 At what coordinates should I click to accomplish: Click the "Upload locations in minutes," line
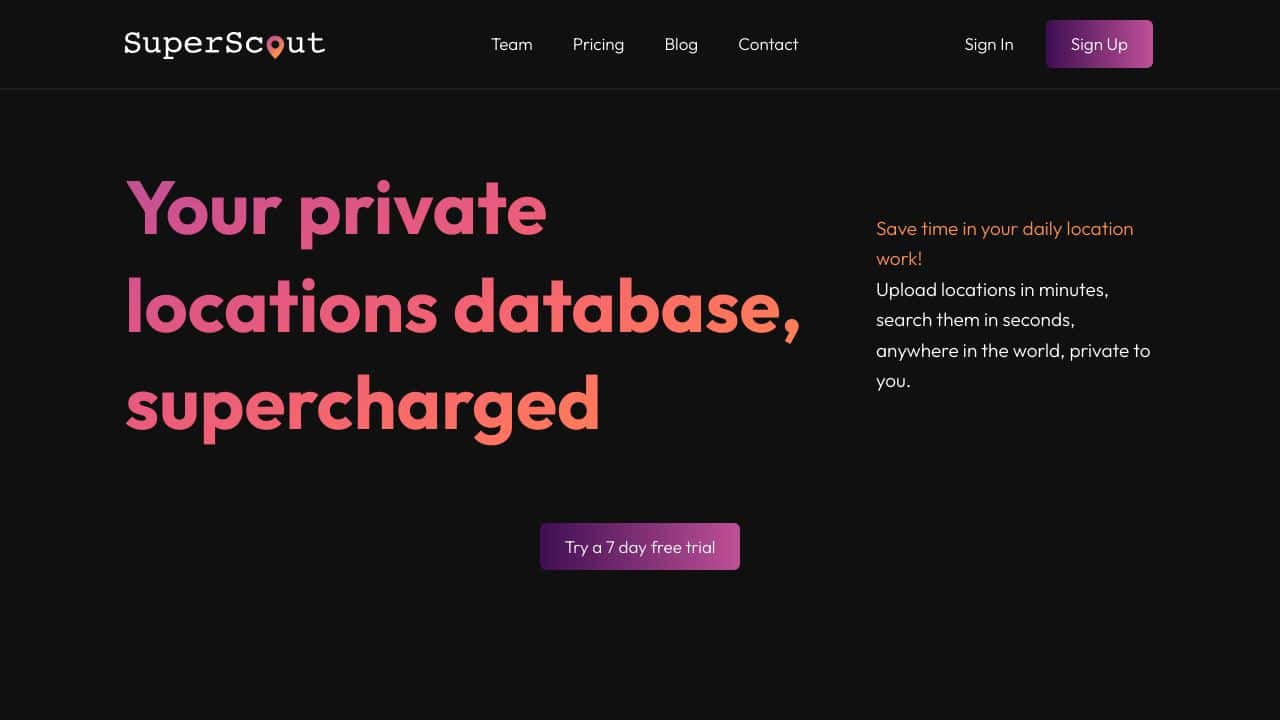[992, 290]
